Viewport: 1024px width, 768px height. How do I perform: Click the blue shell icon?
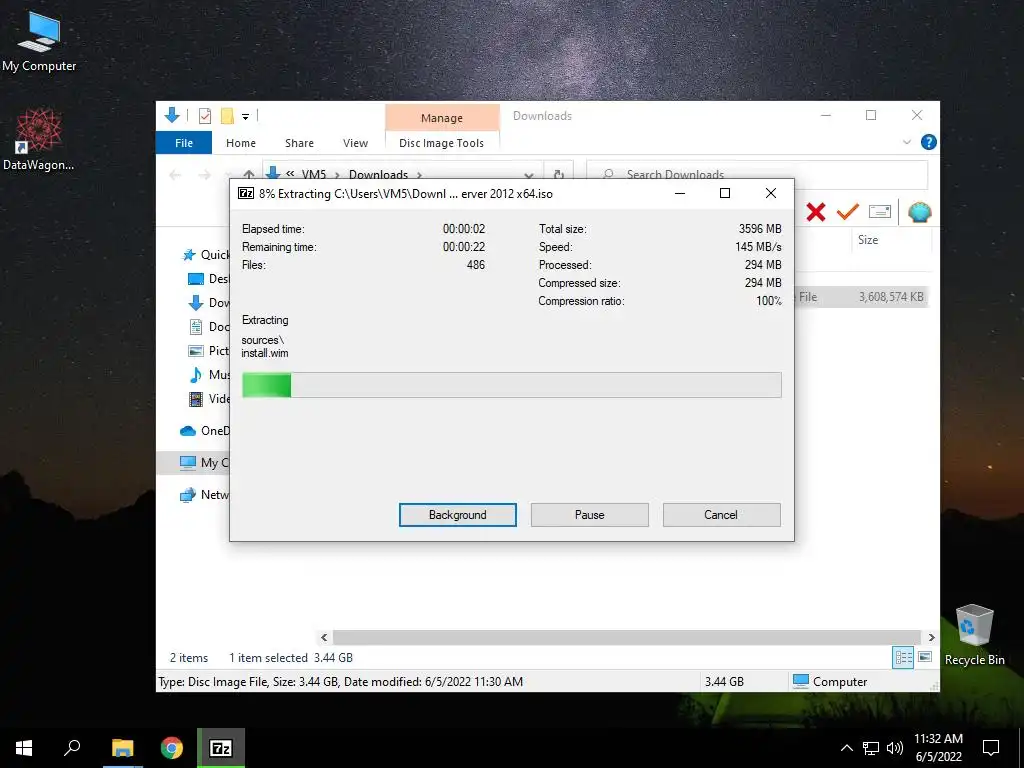tap(919, 212)
